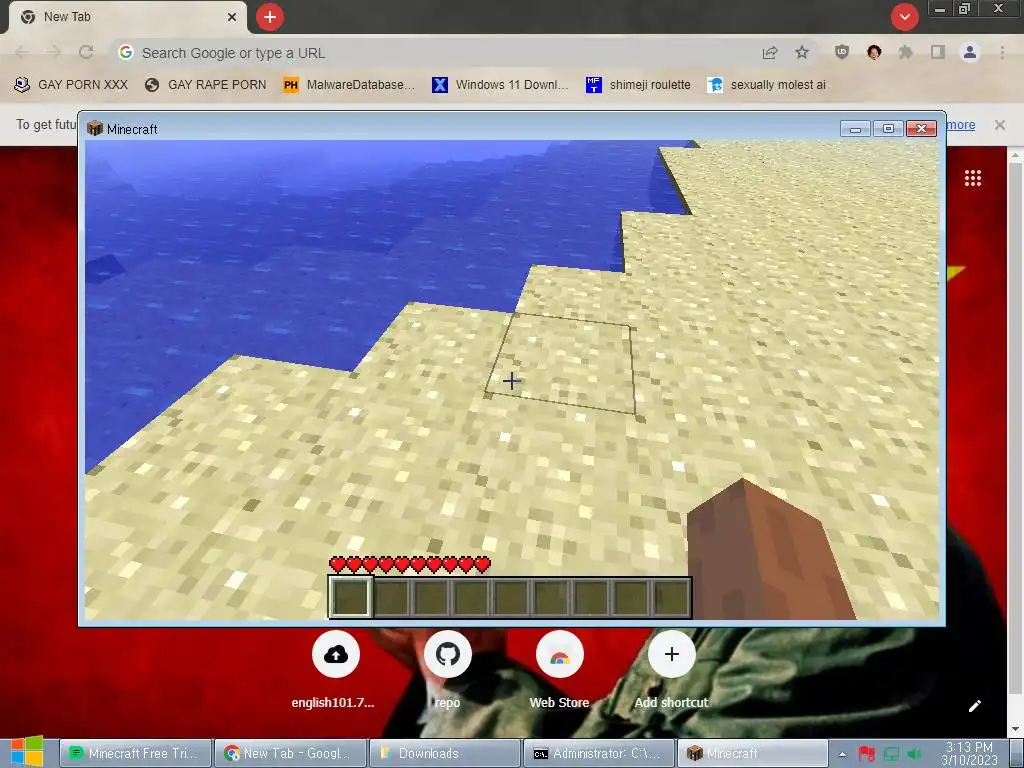Open the taskbar clock showing 3:13 PM
The width and height of the screenshot is (1024, 768).
coord(970,754)
